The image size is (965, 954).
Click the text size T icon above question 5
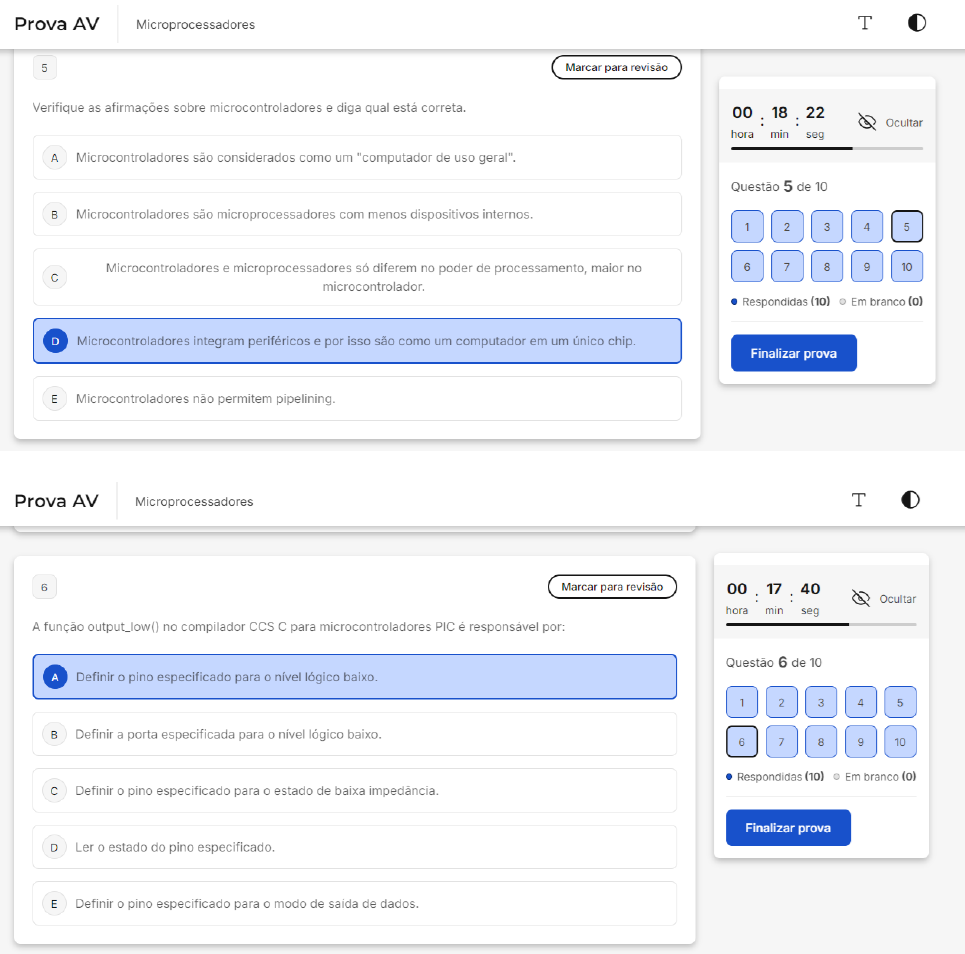point(866,23)
